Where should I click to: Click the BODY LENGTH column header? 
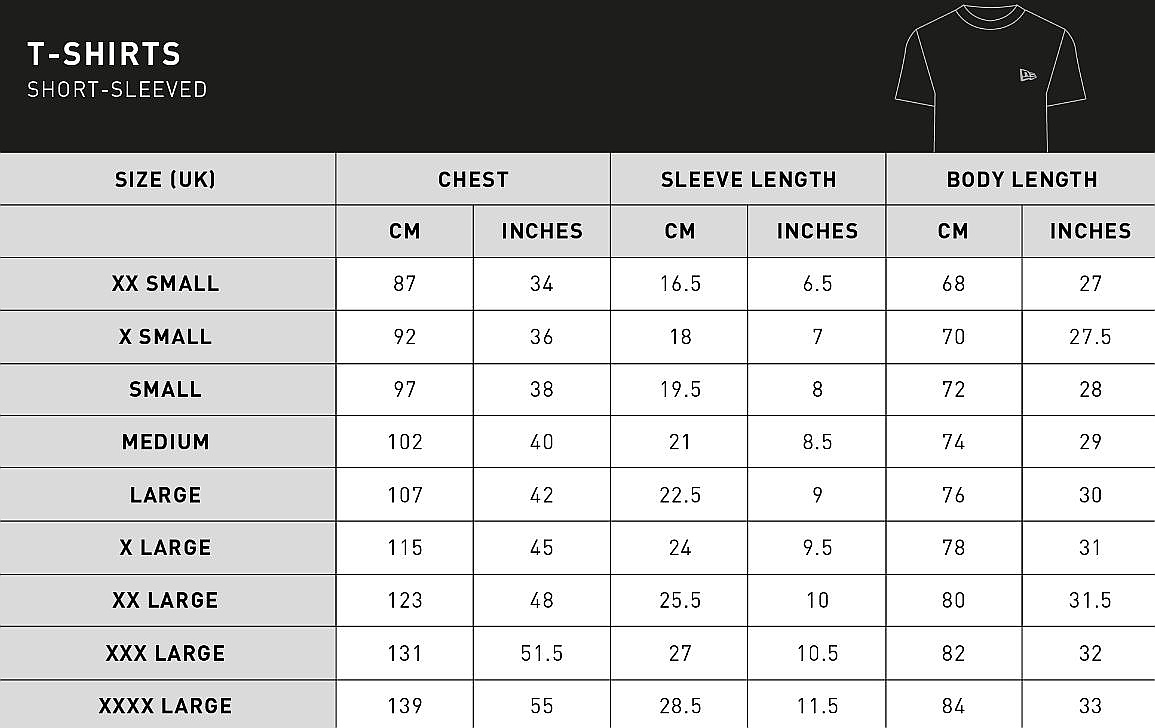(1021, 180)
